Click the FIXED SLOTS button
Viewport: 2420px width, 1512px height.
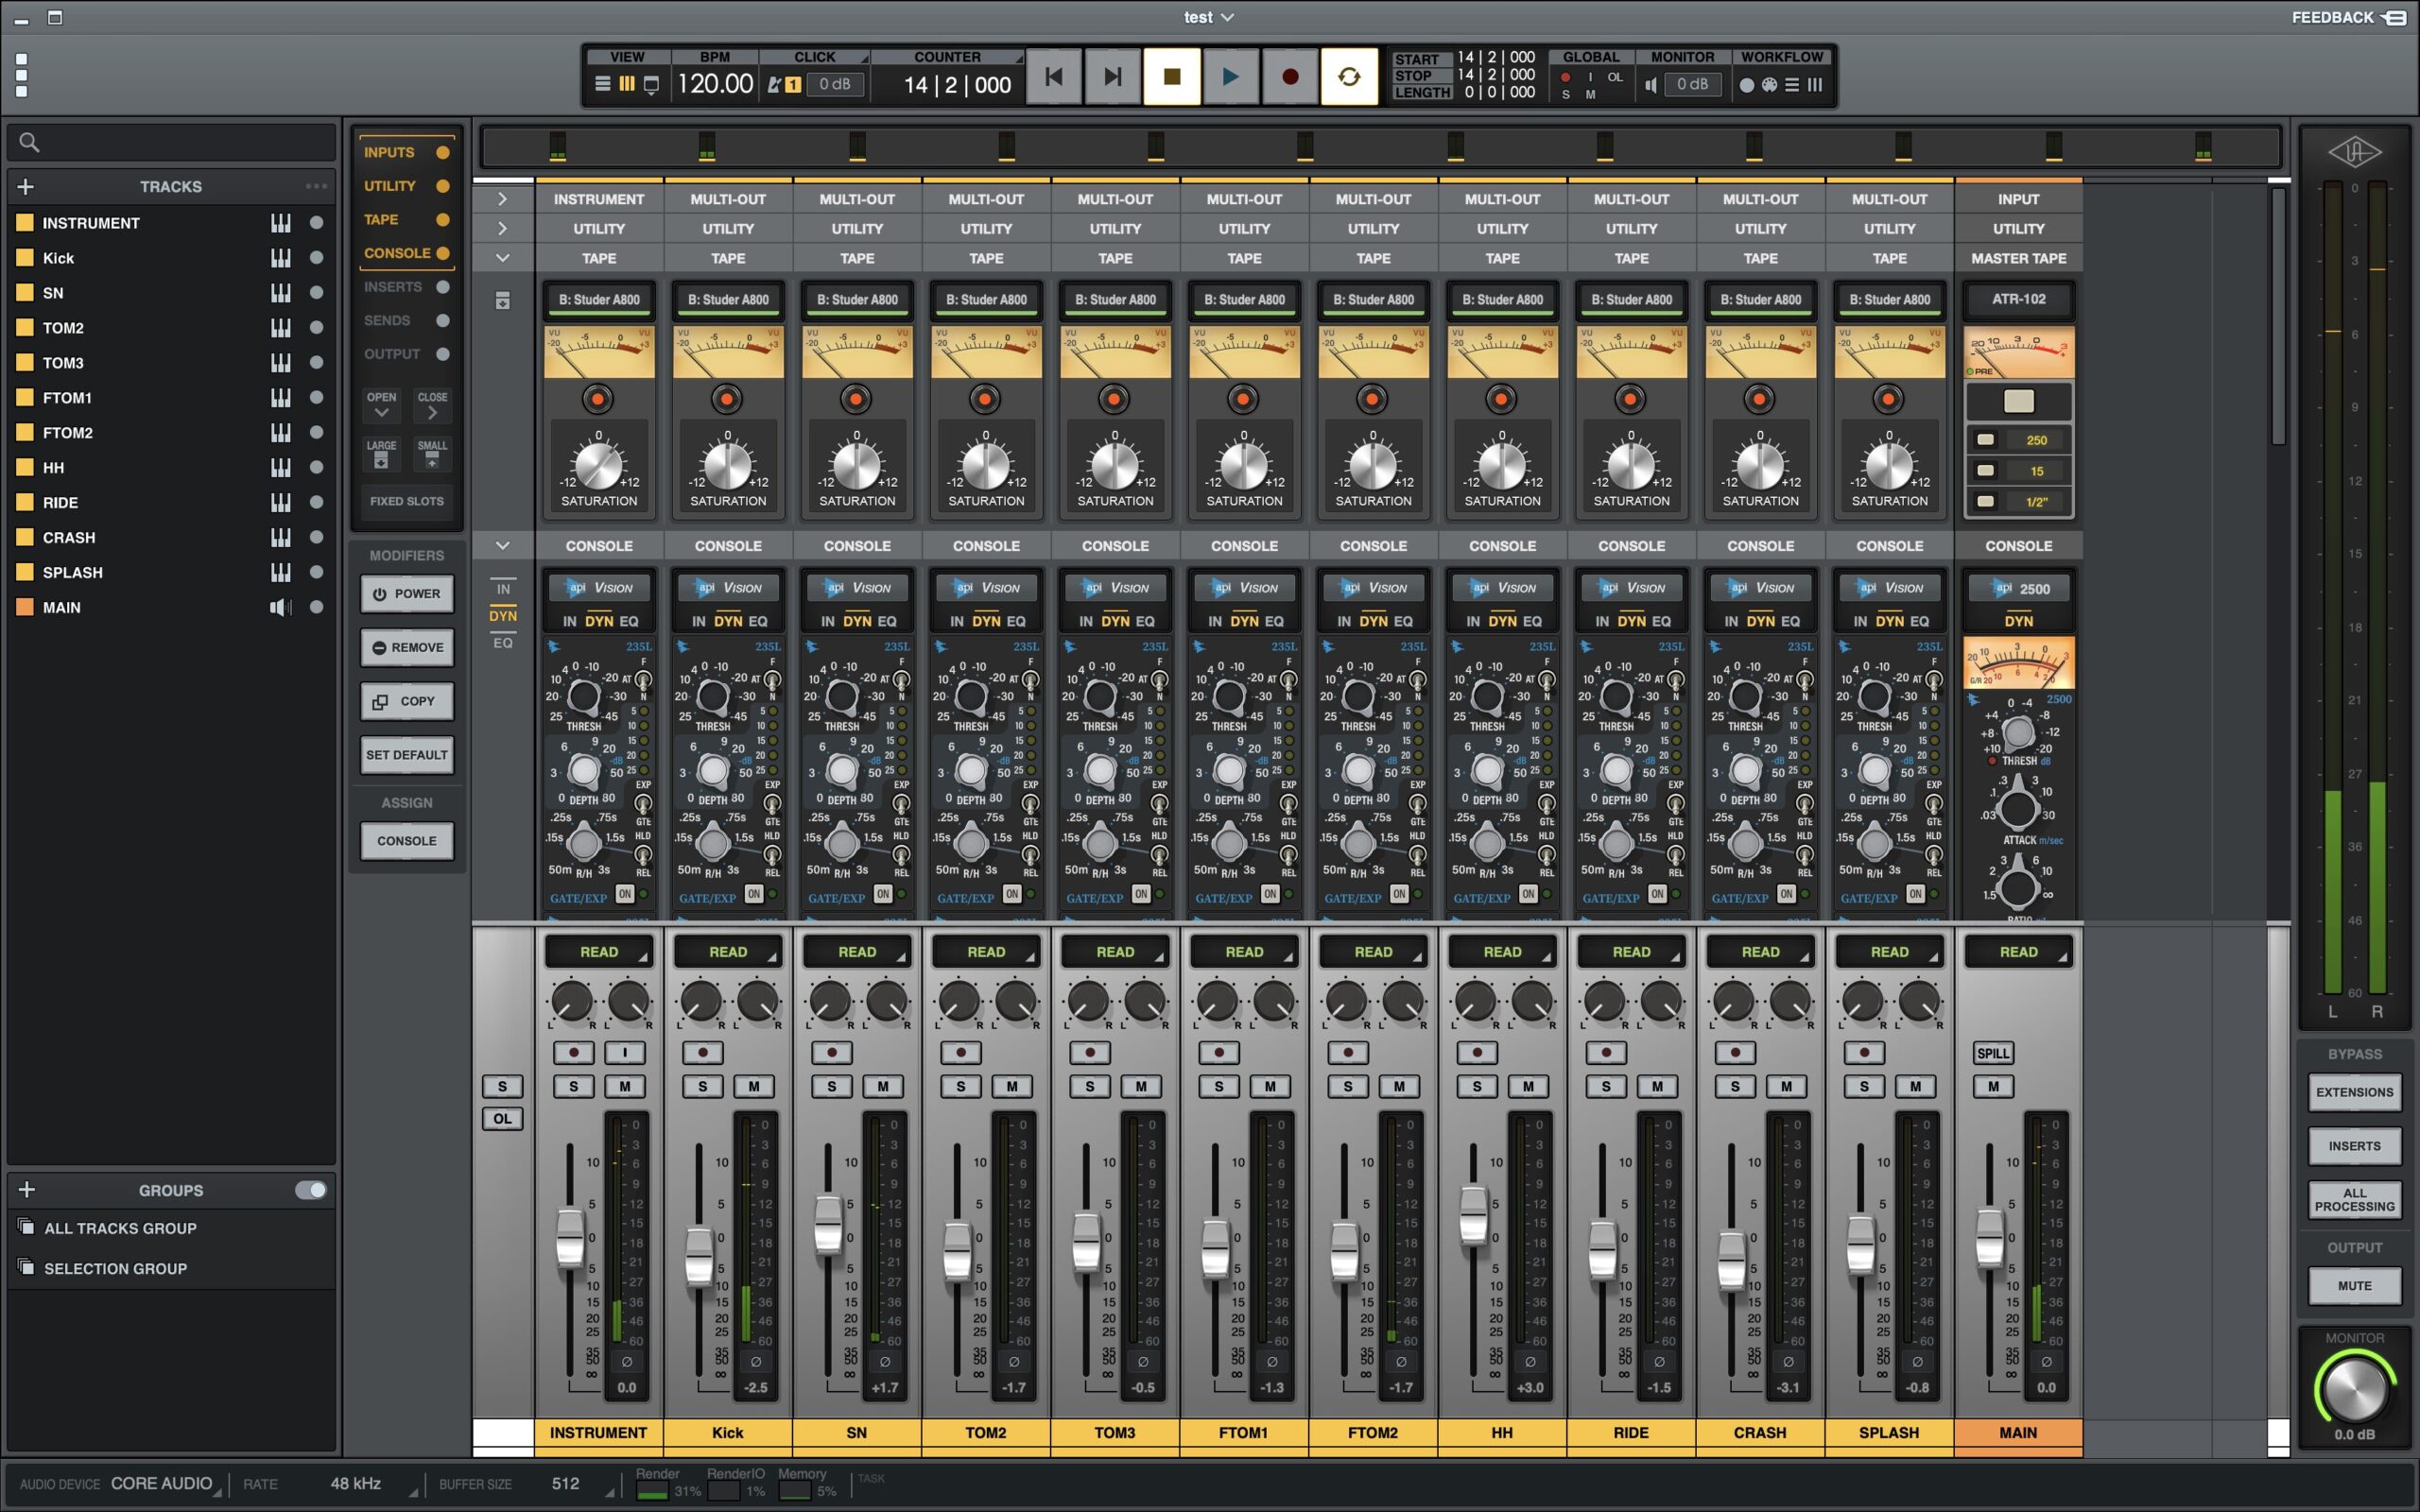click(x=407, y=501)
